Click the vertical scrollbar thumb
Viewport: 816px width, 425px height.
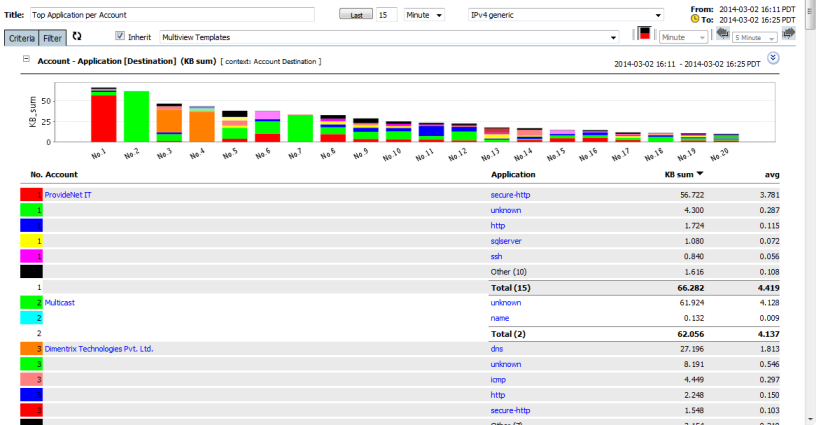(810, 15)
